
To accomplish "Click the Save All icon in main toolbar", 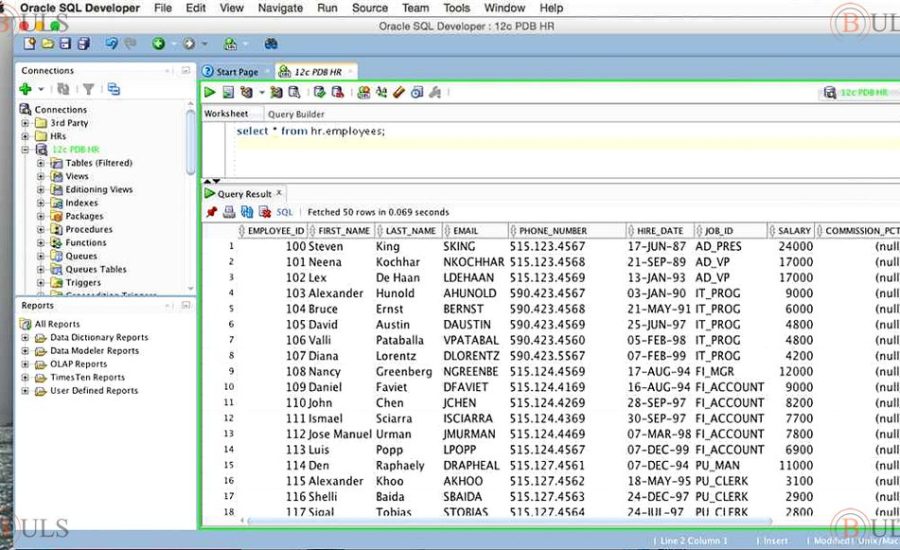I will (x=84, y=44).
